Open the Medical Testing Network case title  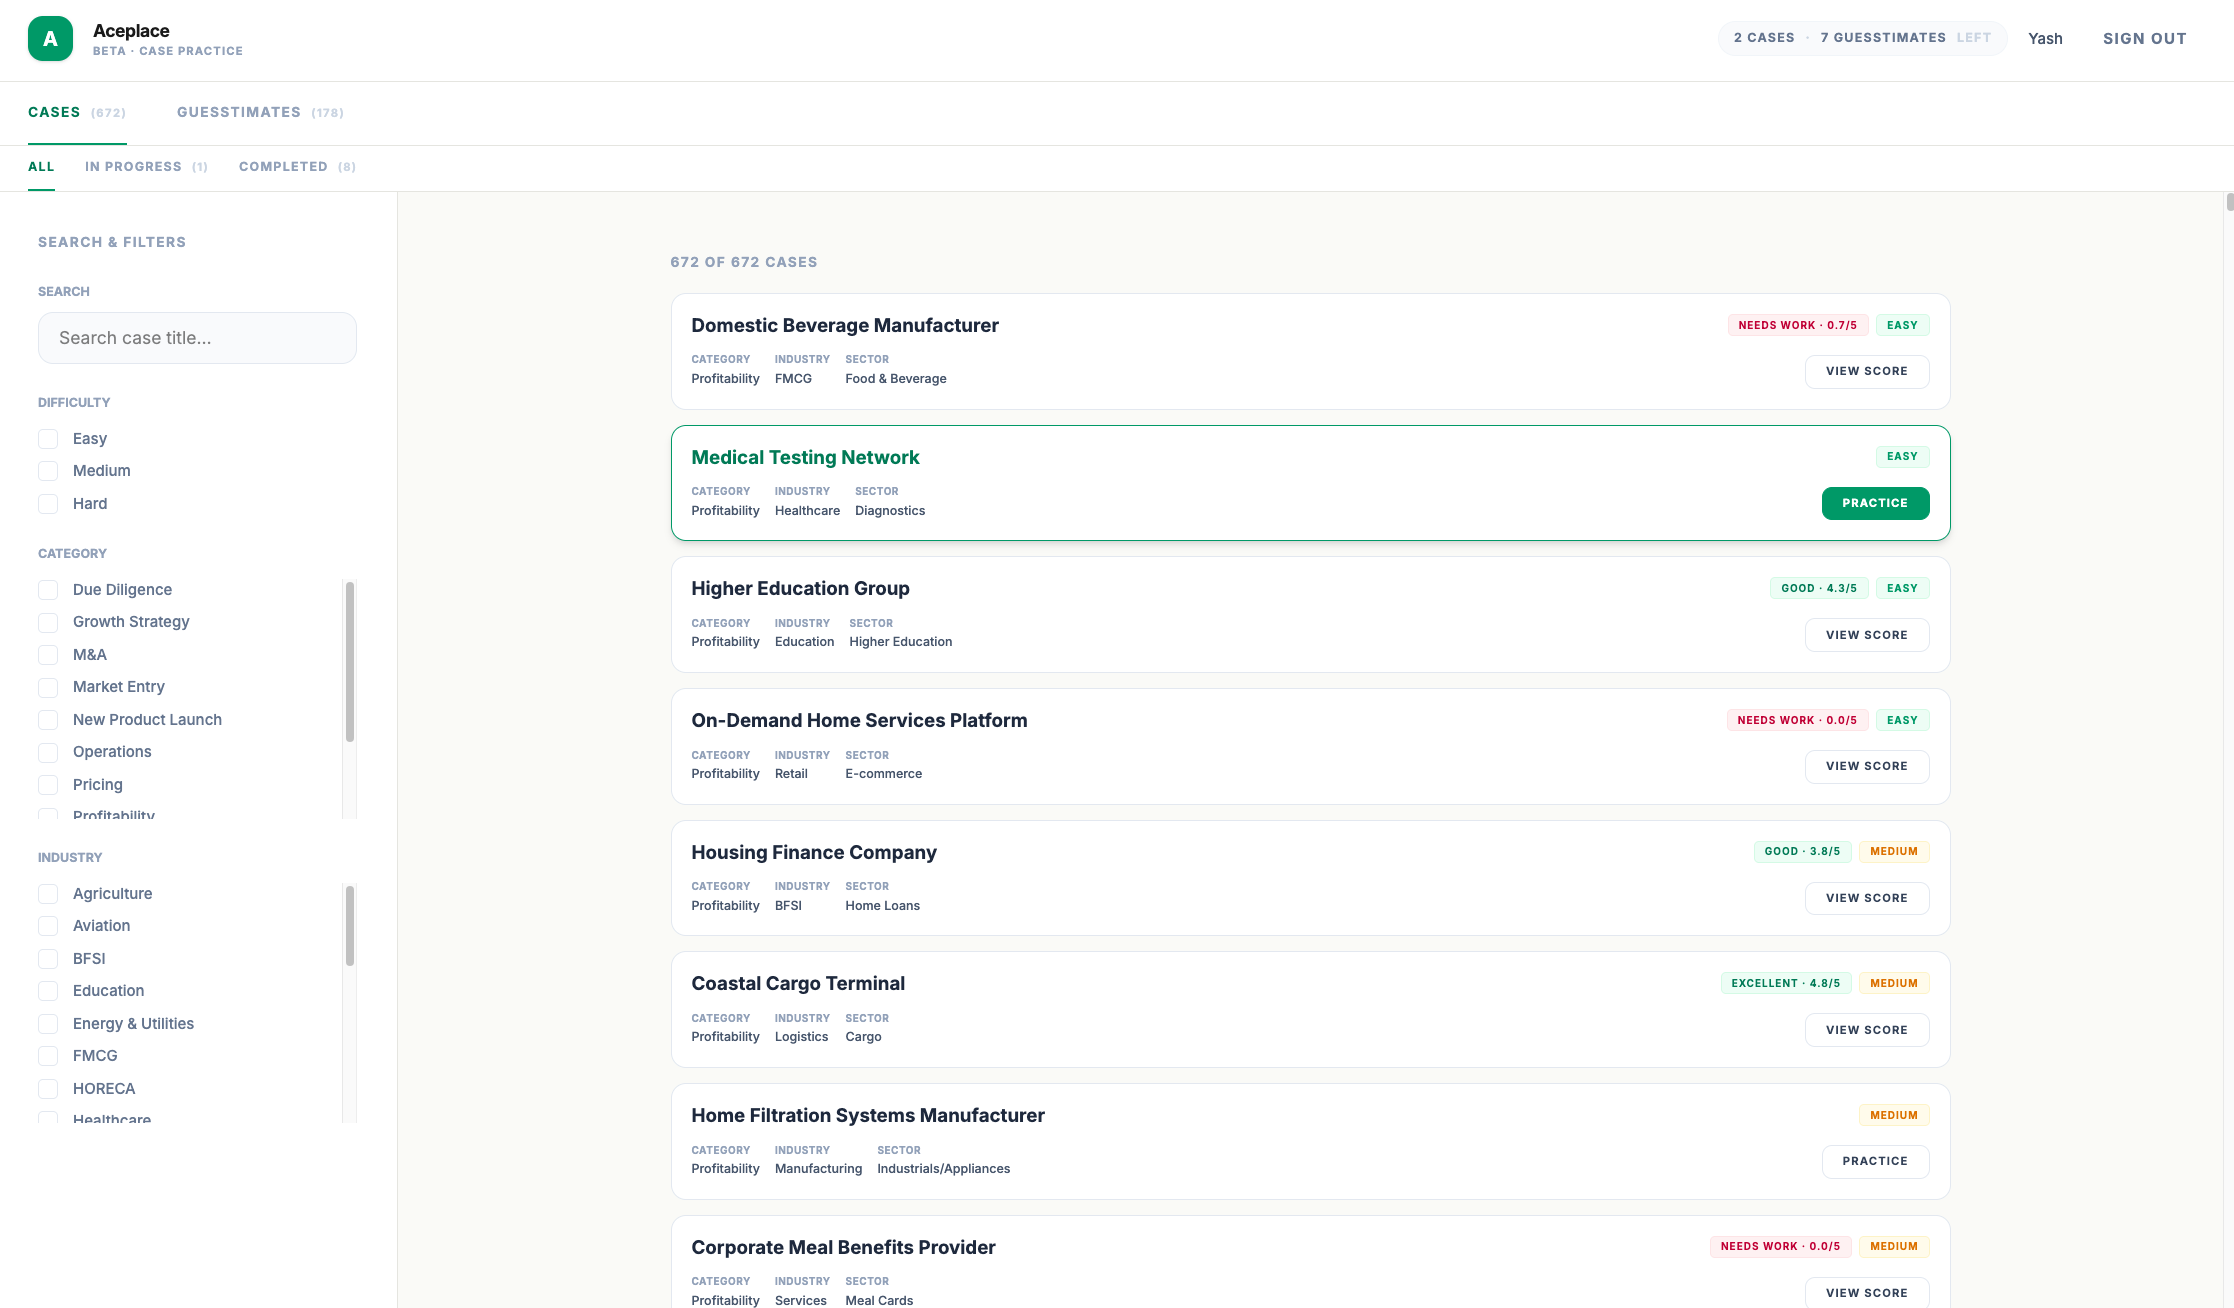805,457
